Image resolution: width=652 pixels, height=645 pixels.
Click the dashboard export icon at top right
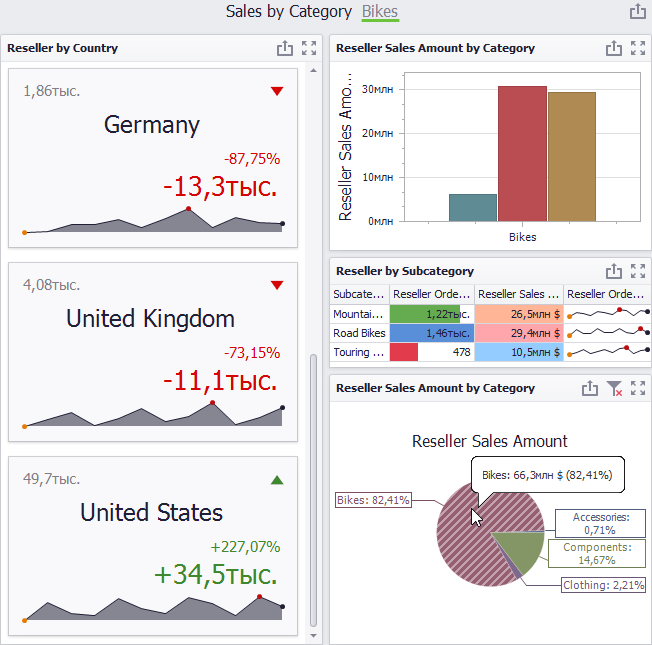click(x=637, y=11)
